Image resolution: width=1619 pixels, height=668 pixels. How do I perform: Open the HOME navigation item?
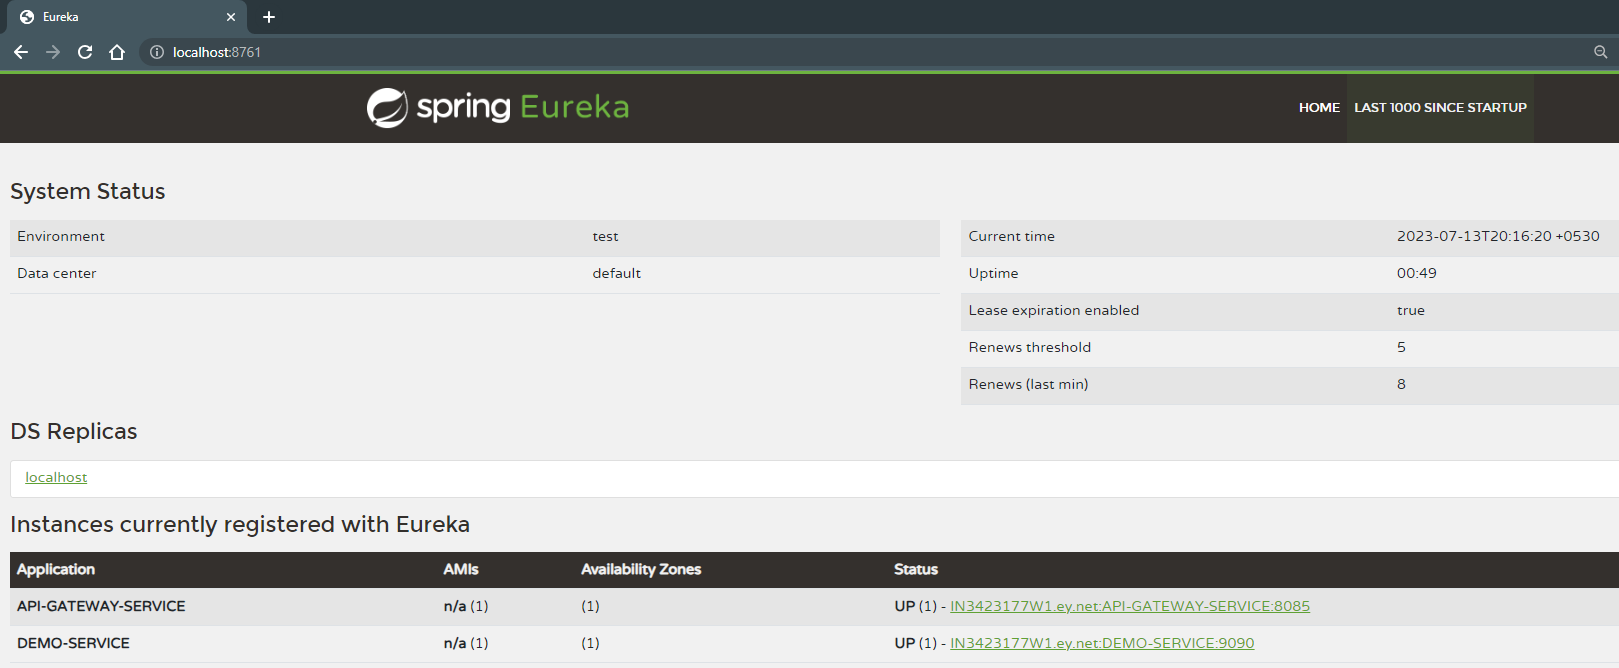[x=1319, y=108]
